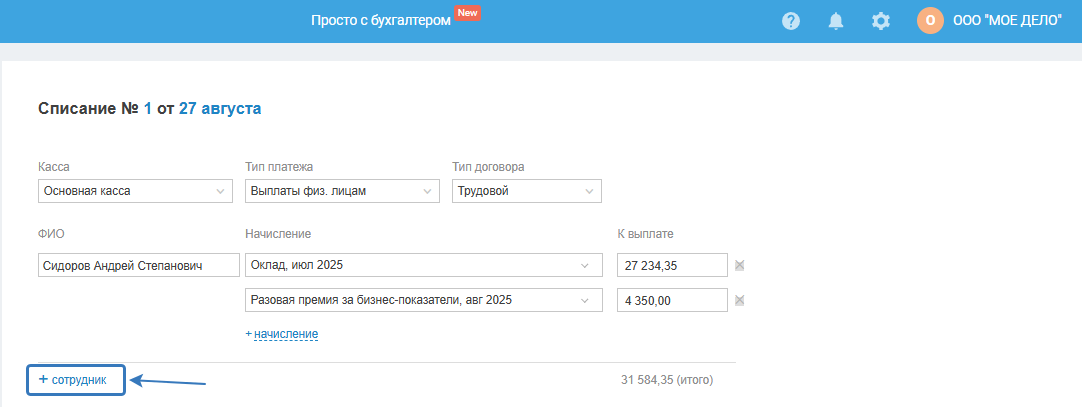The image size is (1082, 407).
Task: Click the ФИО field Сидоров Андрей Степанович
Action: click(x=138, y=265)
